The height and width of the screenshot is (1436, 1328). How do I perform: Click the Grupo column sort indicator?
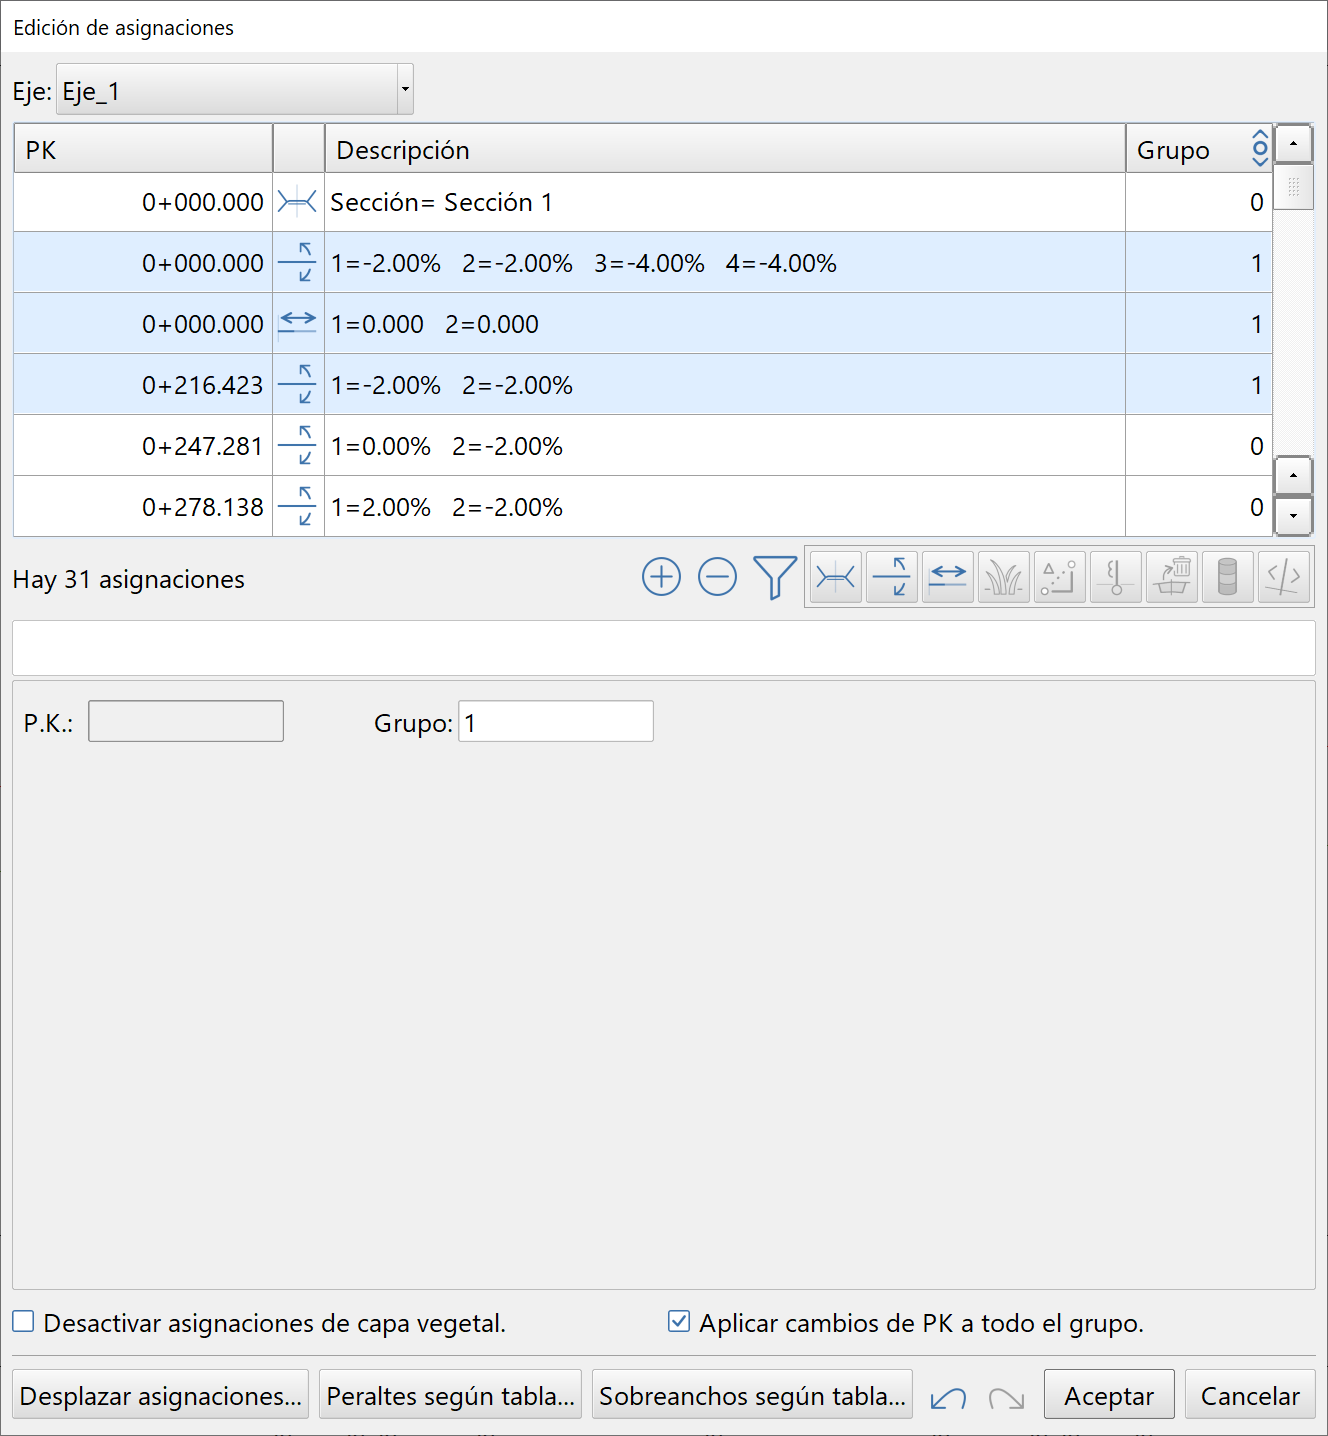[1260, 148]
